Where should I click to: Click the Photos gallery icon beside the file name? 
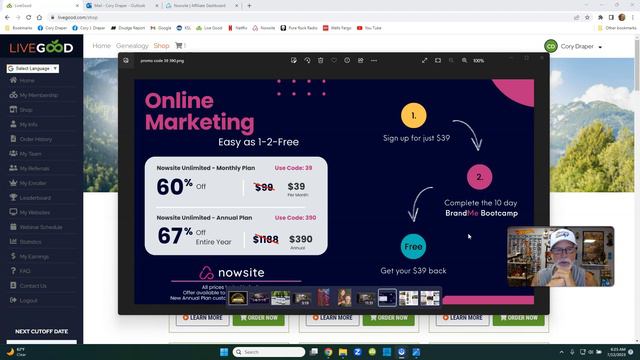pos(126,60)
